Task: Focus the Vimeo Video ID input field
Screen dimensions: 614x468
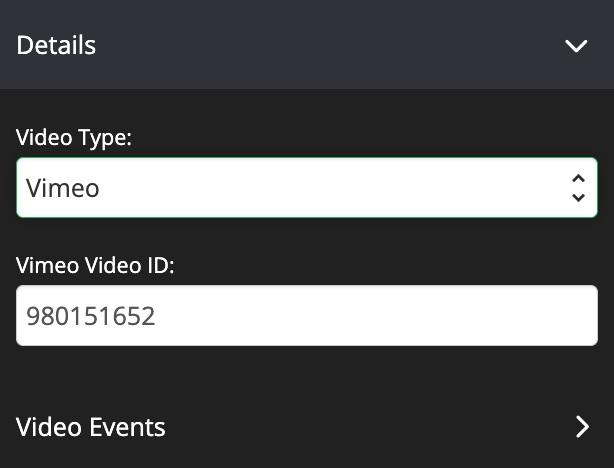Action: [307, 316]
